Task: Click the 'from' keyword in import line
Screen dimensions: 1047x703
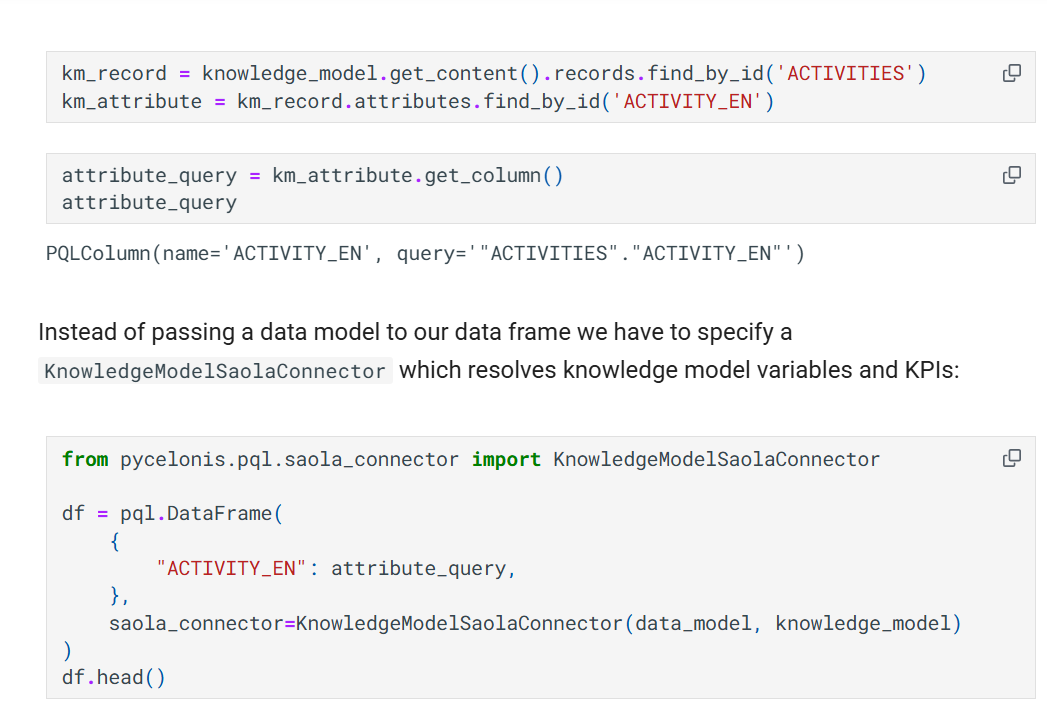Action: [x=85, y=459]
